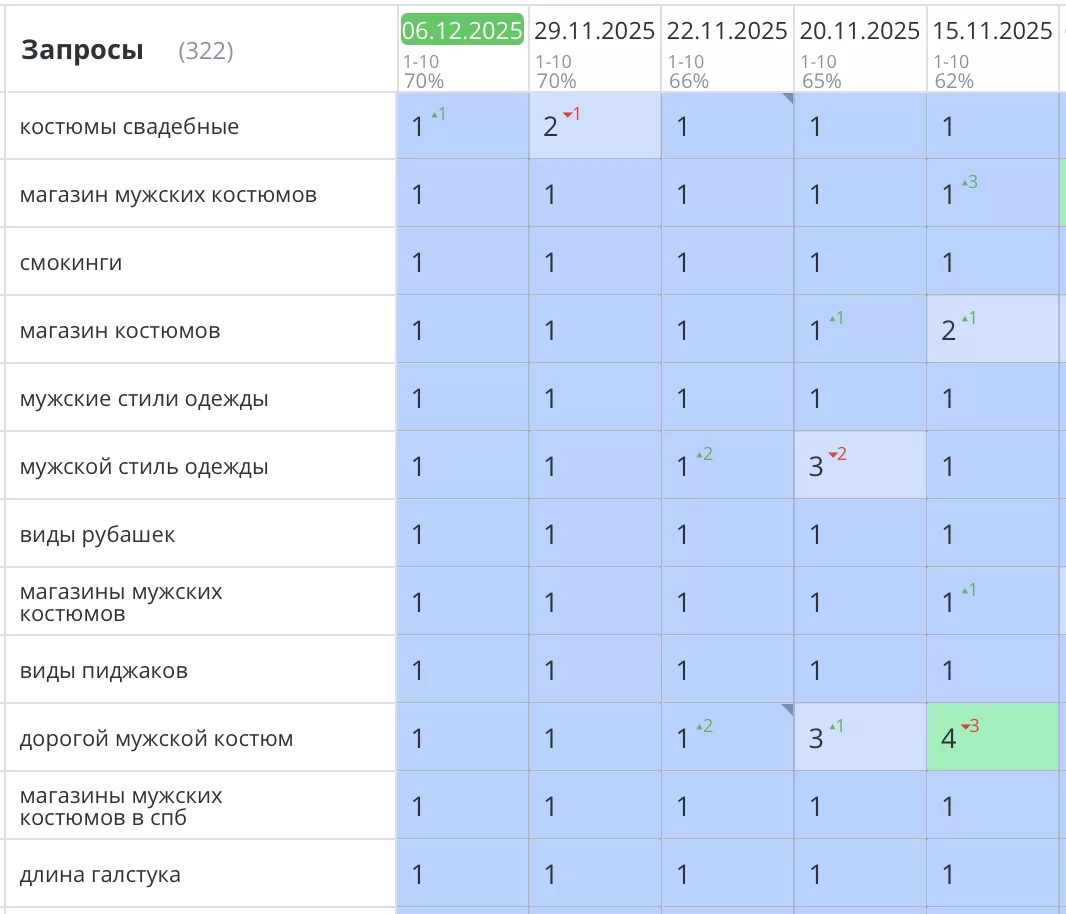1066x914 pixels.
Task: Click note marker in дорогой мужской костюм 22.11.2025 cell
Action: 788,709
